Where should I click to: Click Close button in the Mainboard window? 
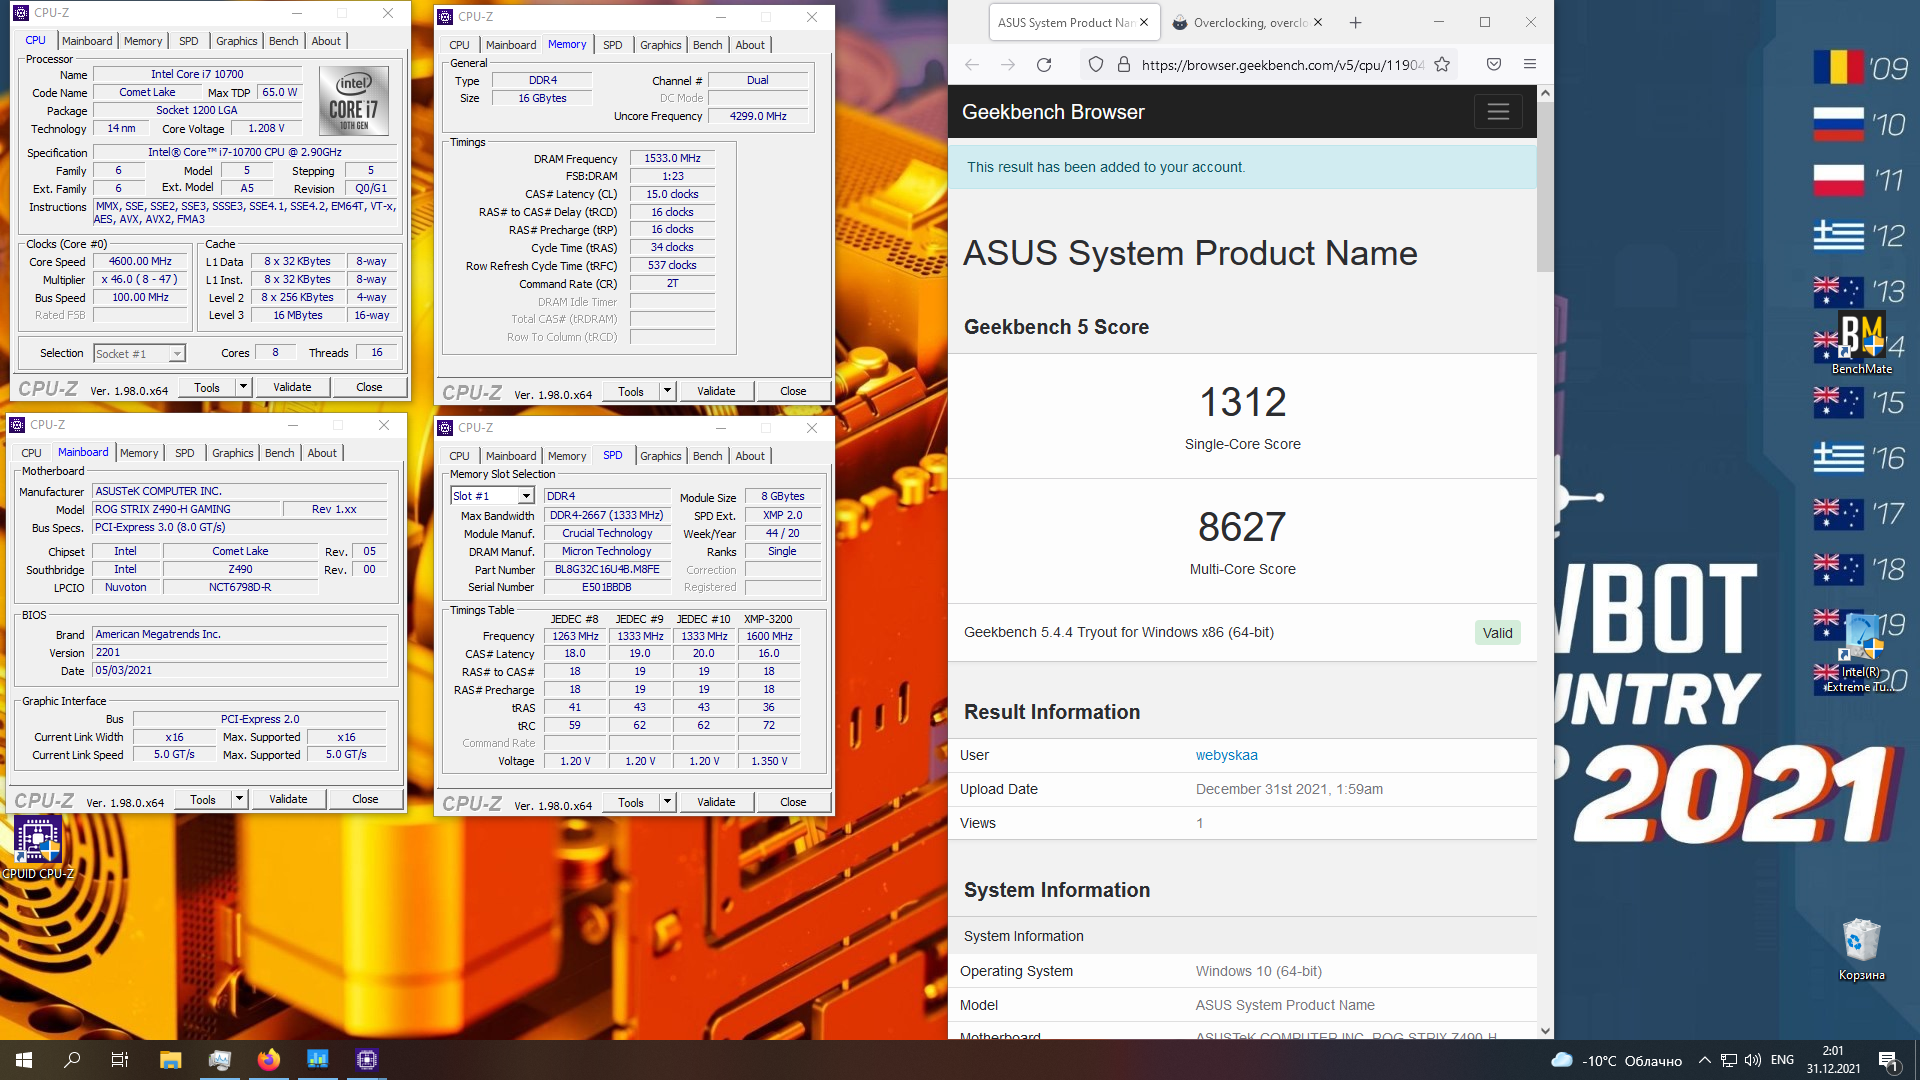click(x=365, y=799)
